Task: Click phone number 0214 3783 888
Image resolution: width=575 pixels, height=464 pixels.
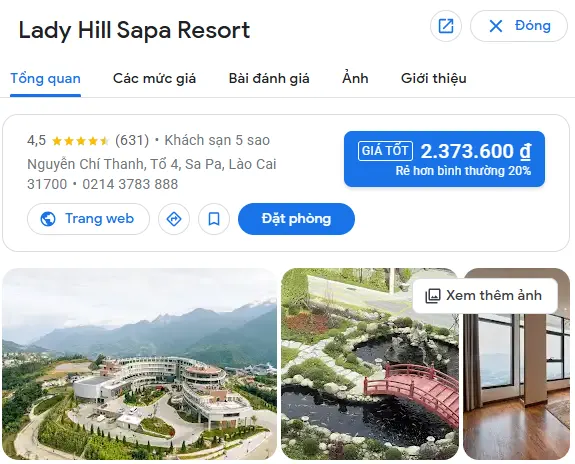Action: coord(130,184)
